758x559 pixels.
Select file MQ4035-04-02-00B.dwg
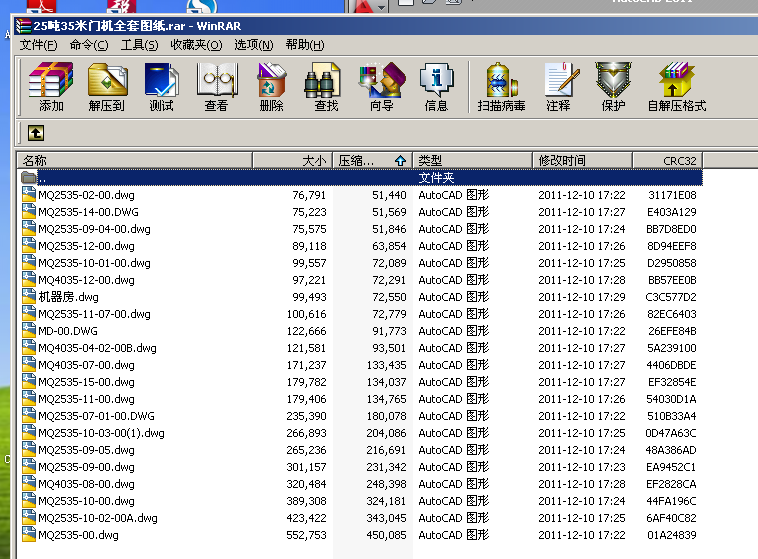[362, 348]
